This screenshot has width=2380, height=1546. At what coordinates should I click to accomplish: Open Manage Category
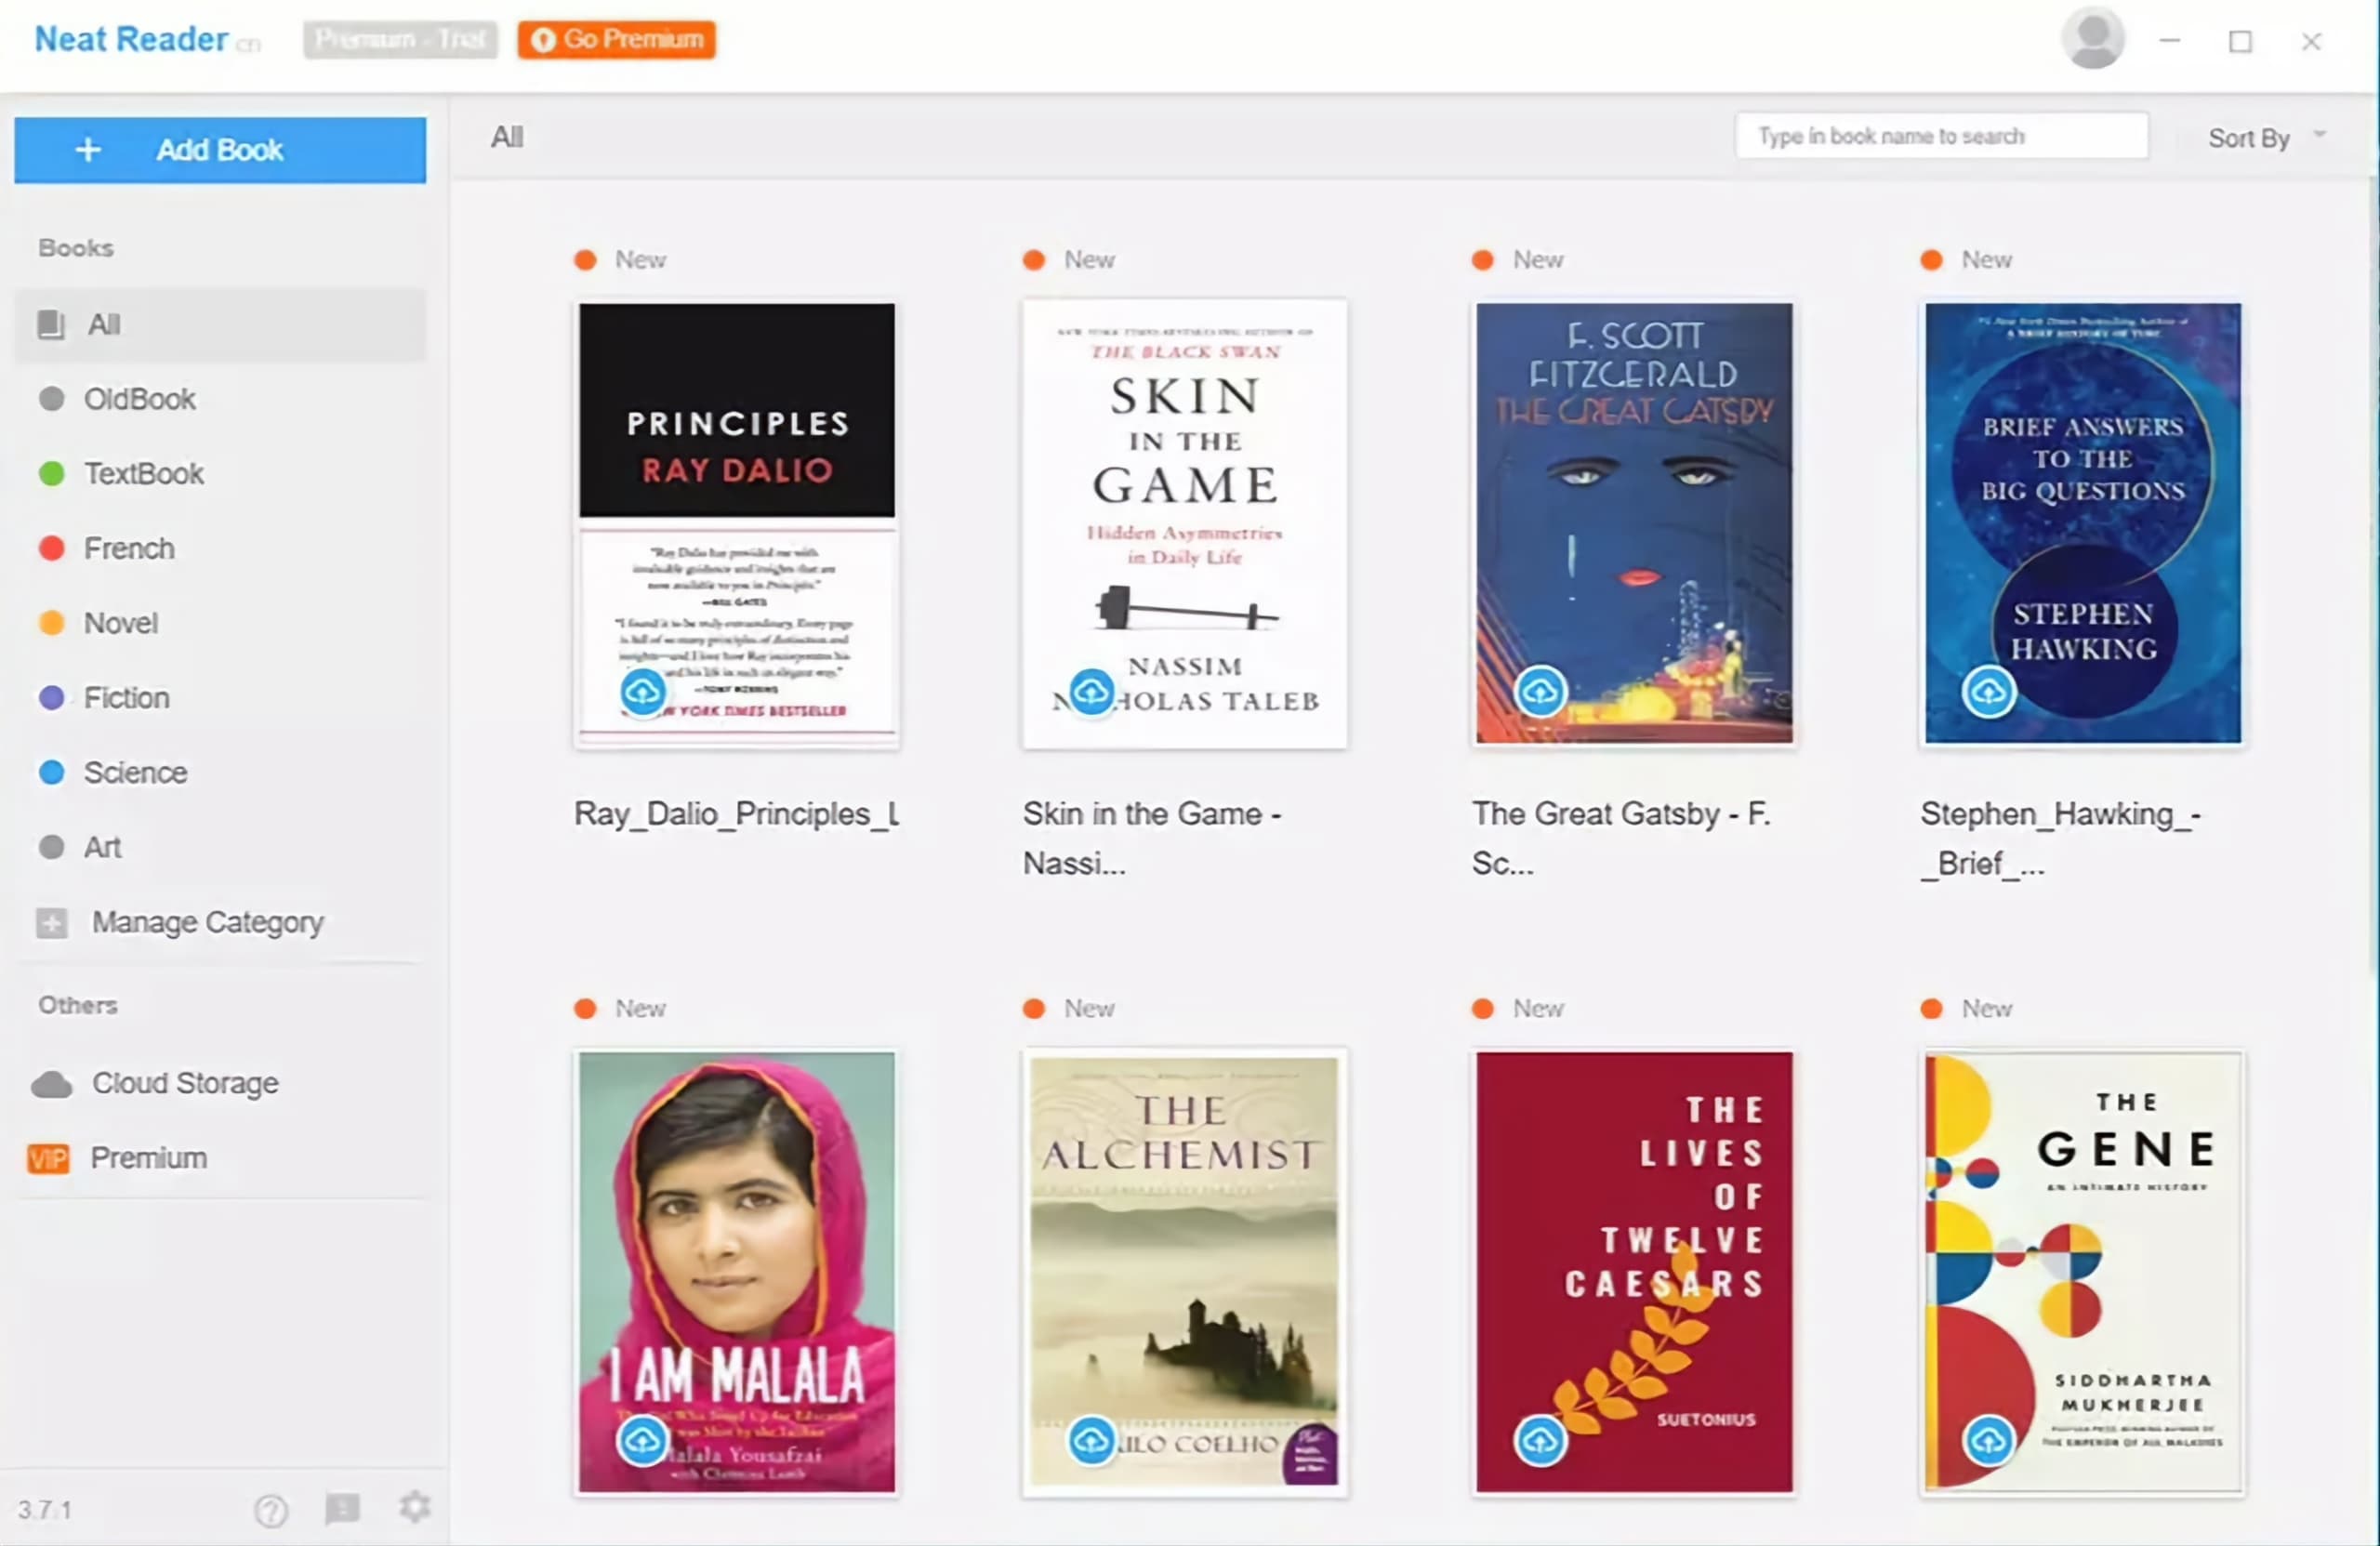(220, 922)
